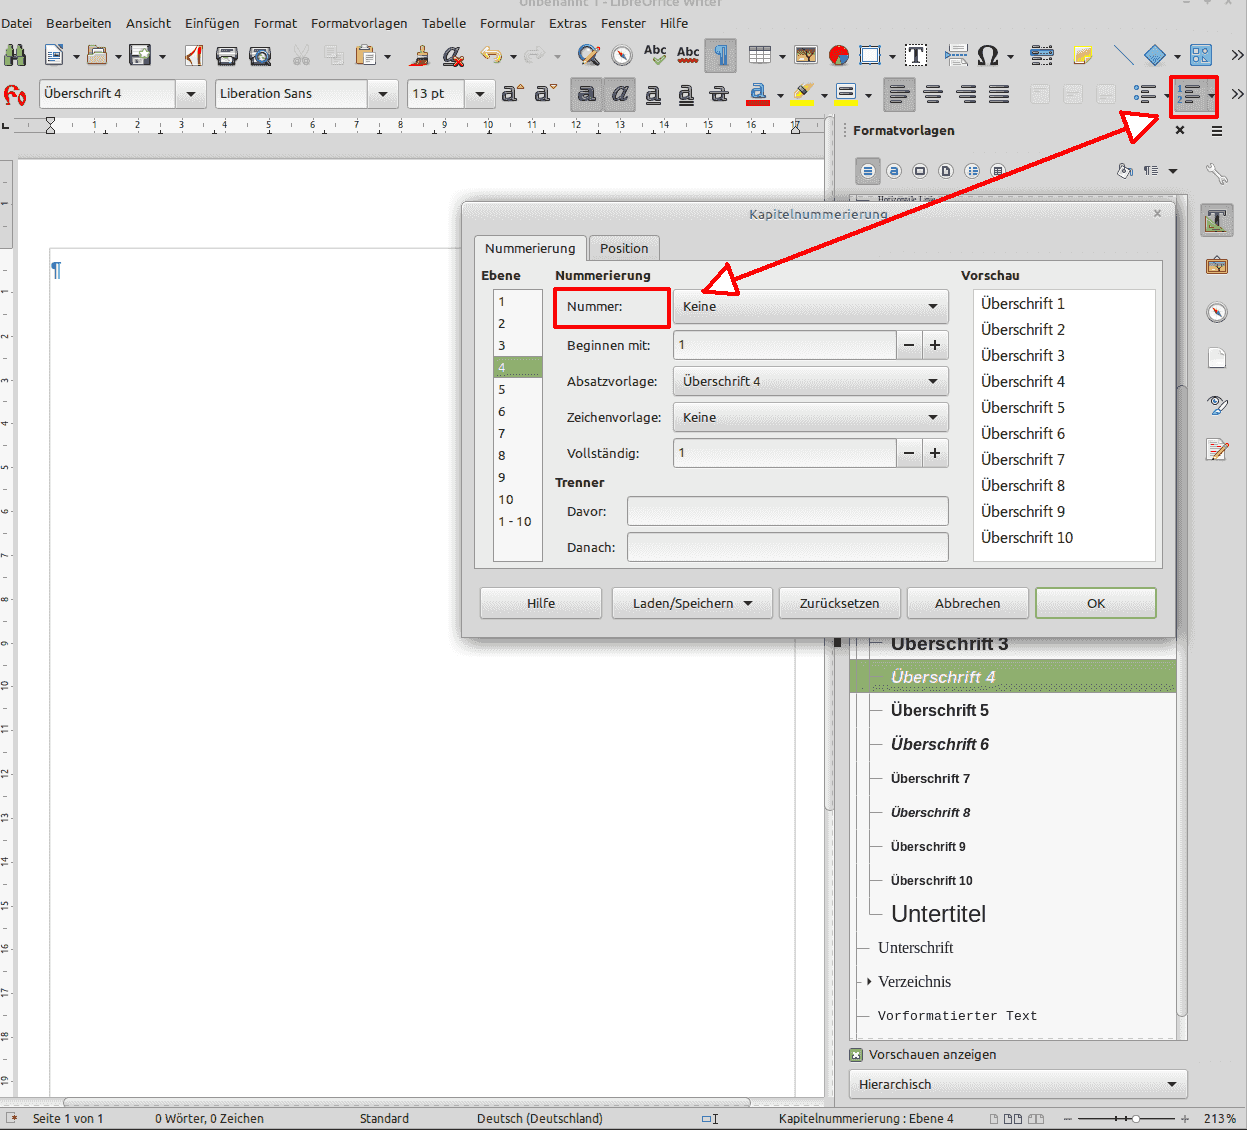Screen dimensions: 1247x1130
Task: Open Nummer dropdown showing Keine
Action: tap(811, 306)
